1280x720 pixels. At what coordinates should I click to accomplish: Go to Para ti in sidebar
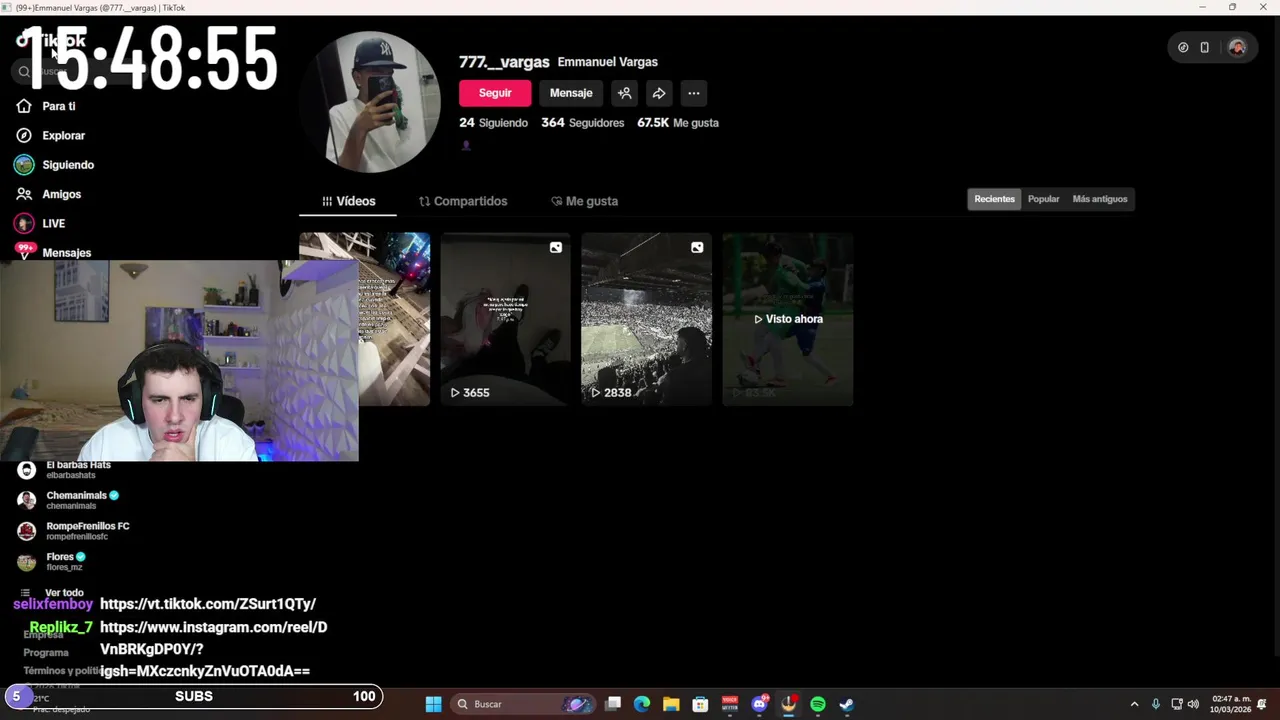pos(59,106)
